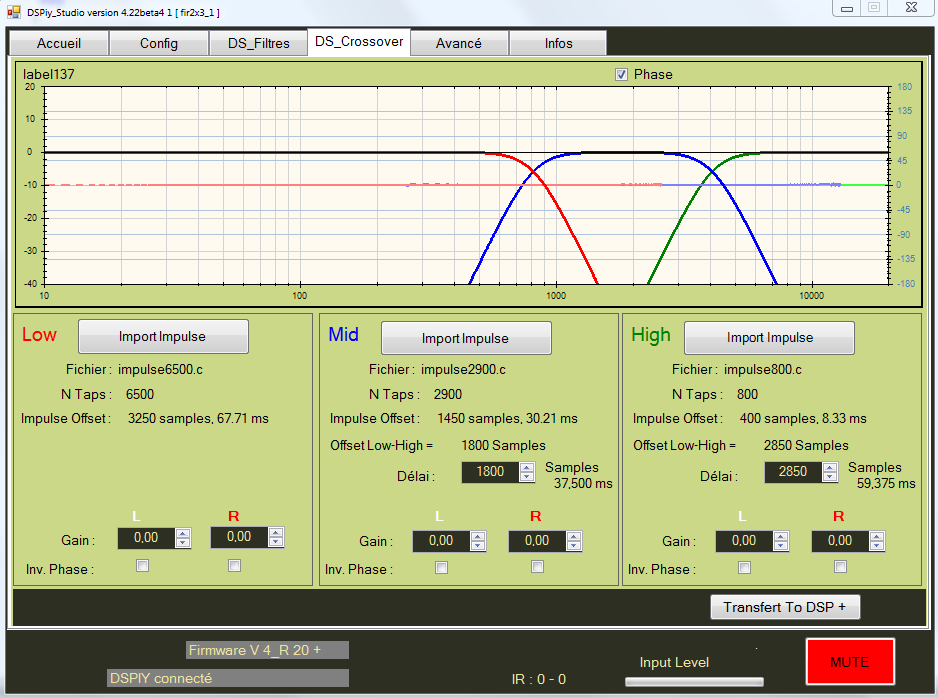Image resolution: width=938 pixels, height=698 pixels.
Task: Click the Input Level meter bar
Action: tap(693, 682)
